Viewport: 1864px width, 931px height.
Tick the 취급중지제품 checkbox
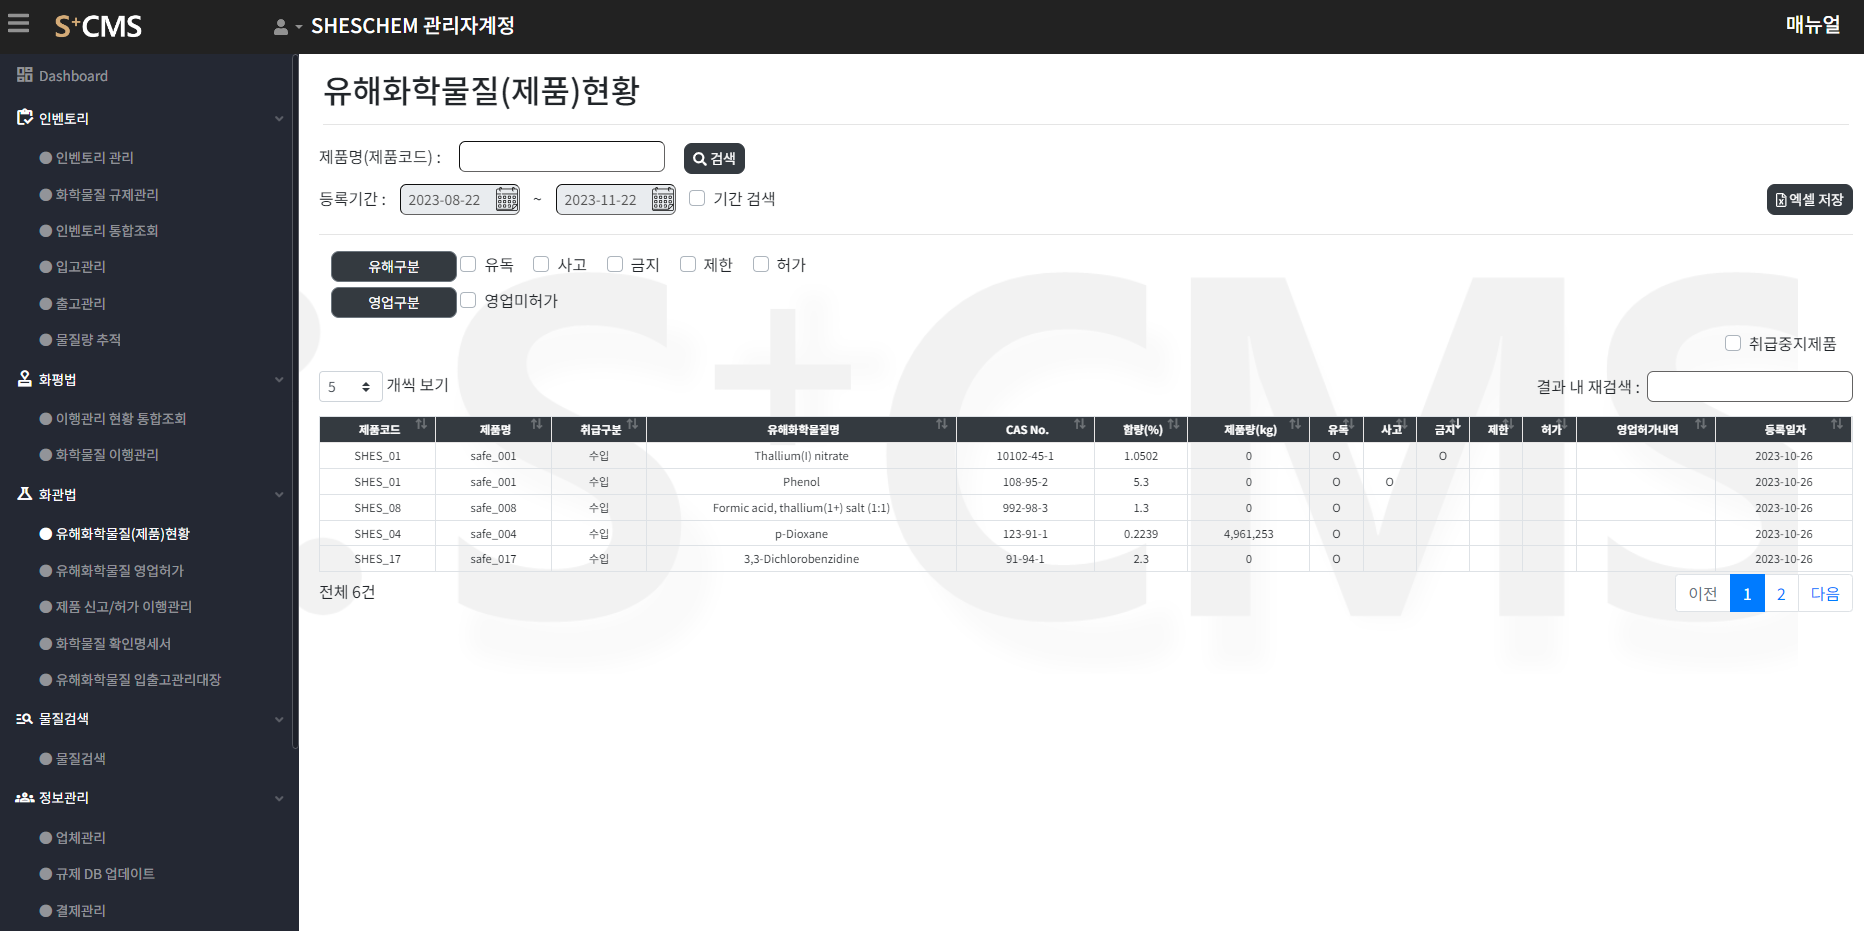(x=1733, y=343)
